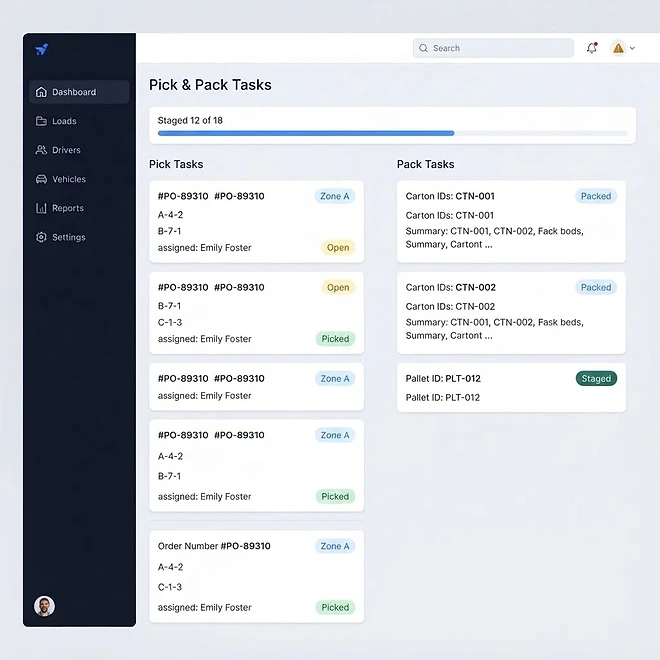This screenshot has width=660, height=660.
Task: Click Picked badge on B-7-1 C-1-3 card
Action: (x=335, y=339)
